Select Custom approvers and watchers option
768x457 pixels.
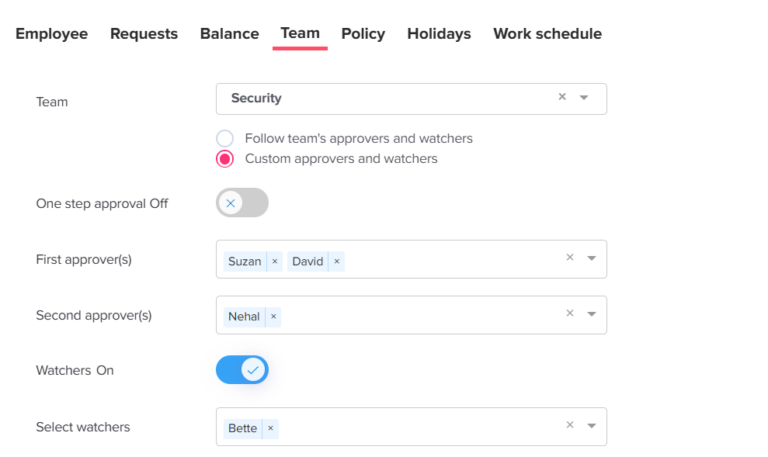click(225, 158)
